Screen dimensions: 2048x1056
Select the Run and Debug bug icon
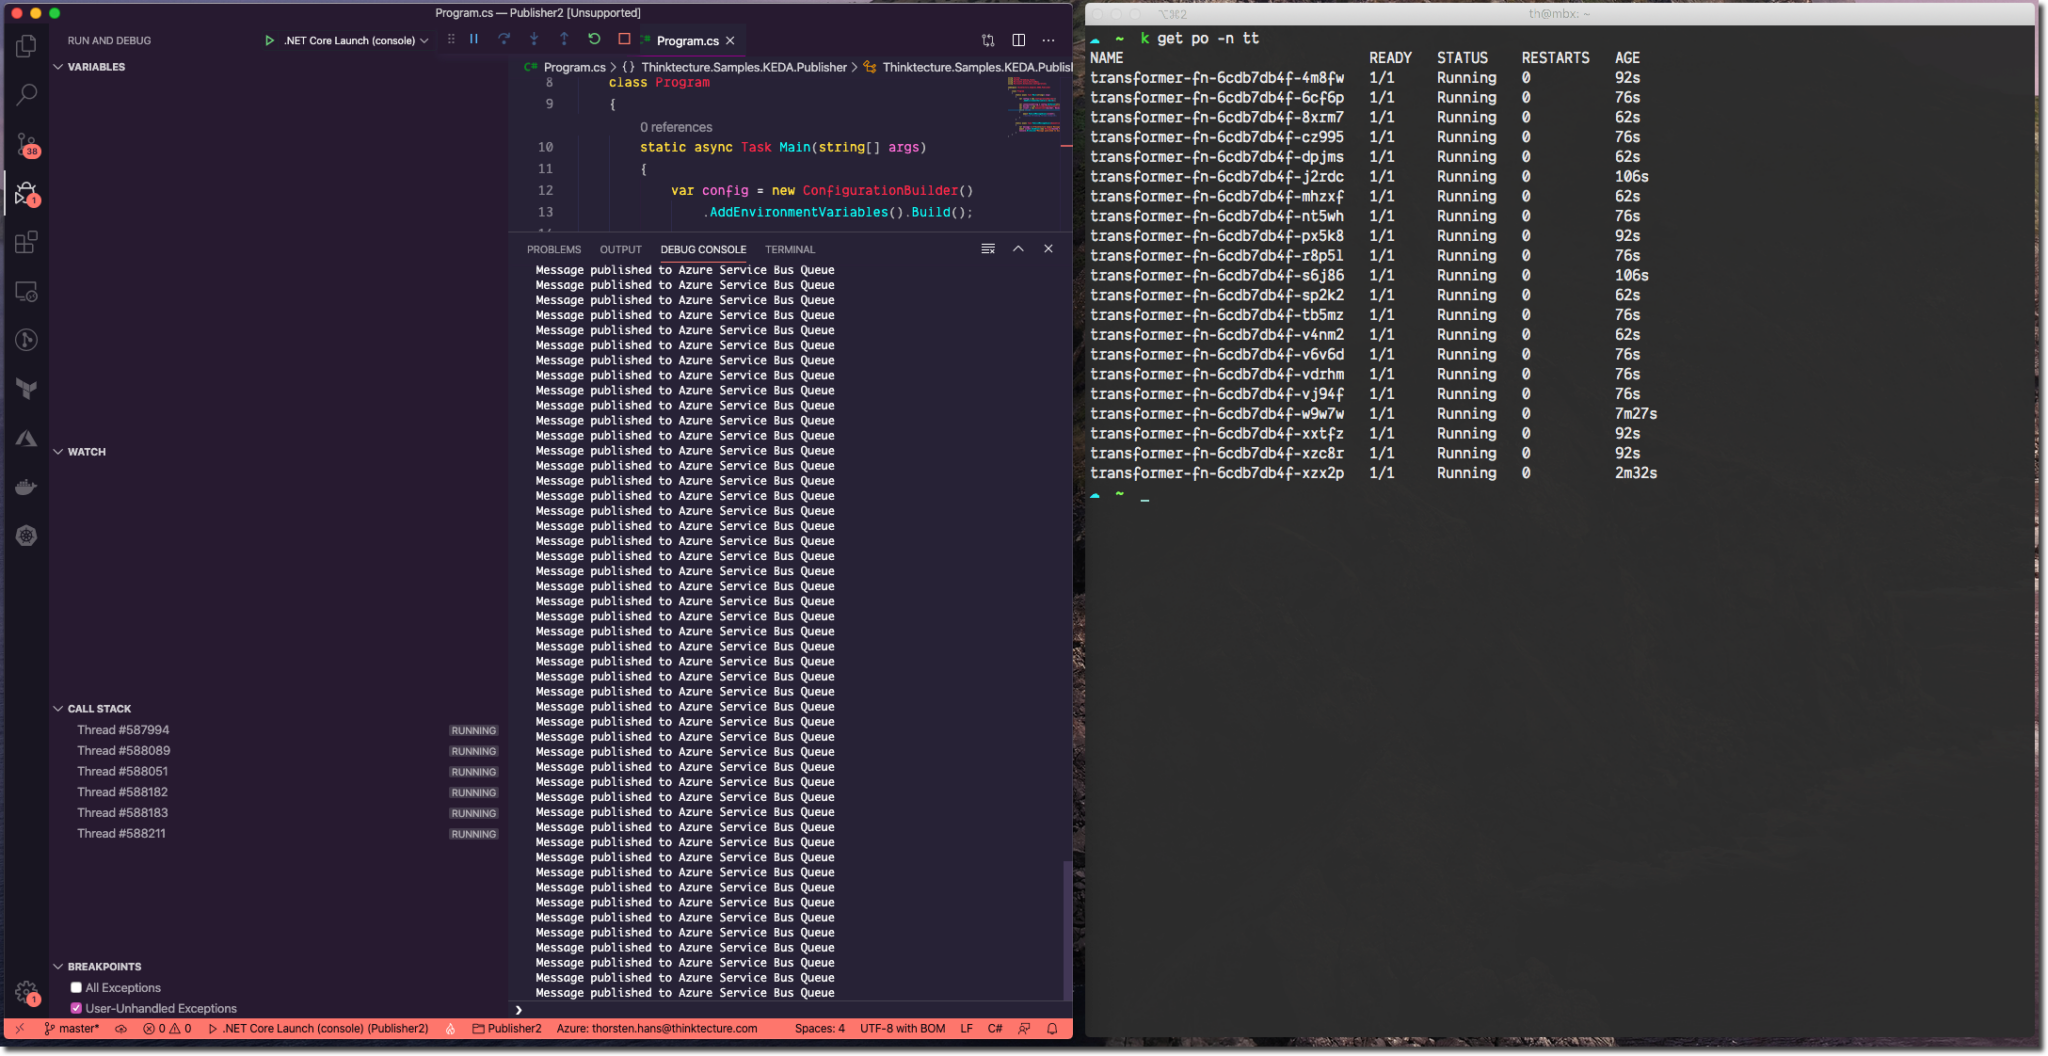tap(26, 193)
